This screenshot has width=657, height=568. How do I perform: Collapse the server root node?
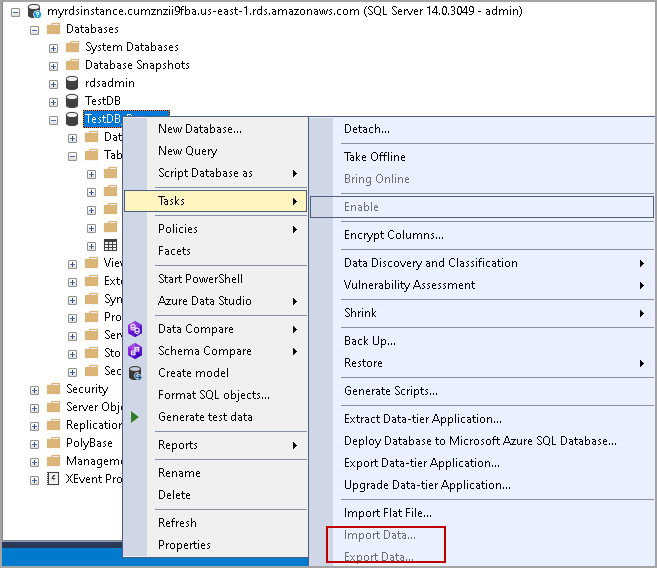[16, 12]
